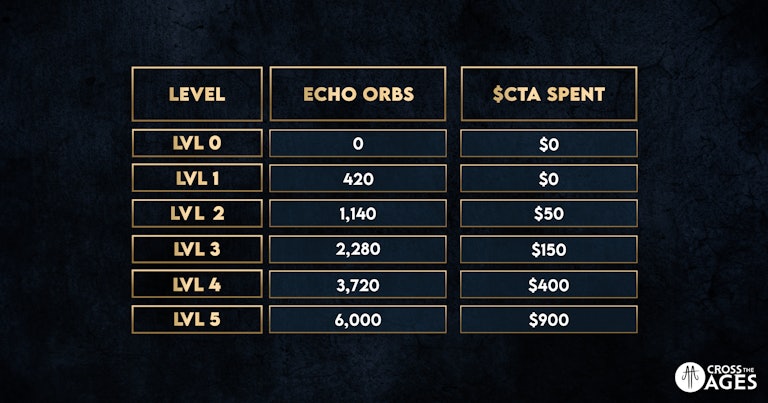Viewport: 768px width, 403px height.
Task: Click the ECHO ORBS column header
Action: click(358, 94)
